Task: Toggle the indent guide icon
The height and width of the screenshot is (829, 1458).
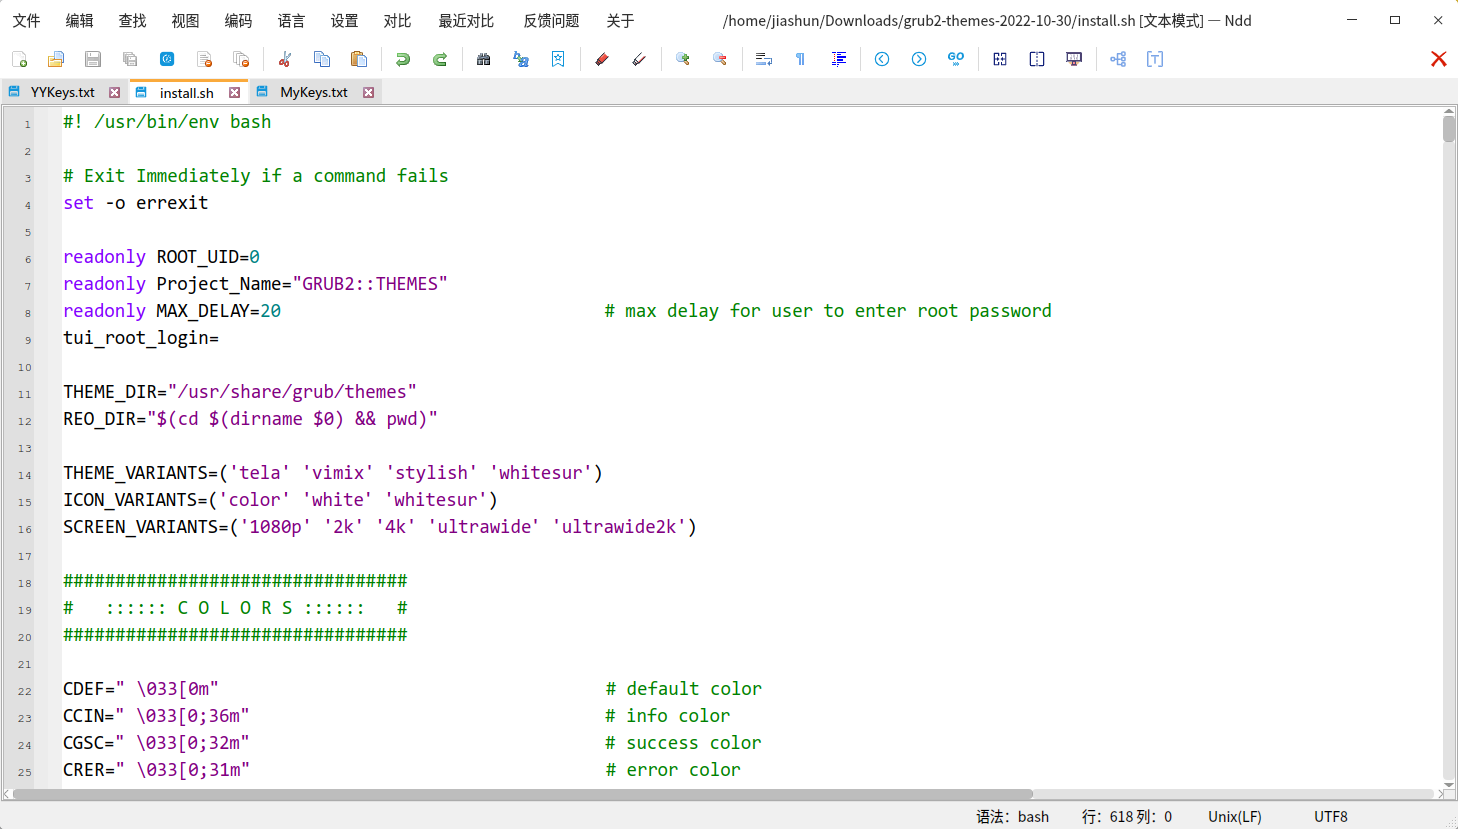Action: click(839, 60)
